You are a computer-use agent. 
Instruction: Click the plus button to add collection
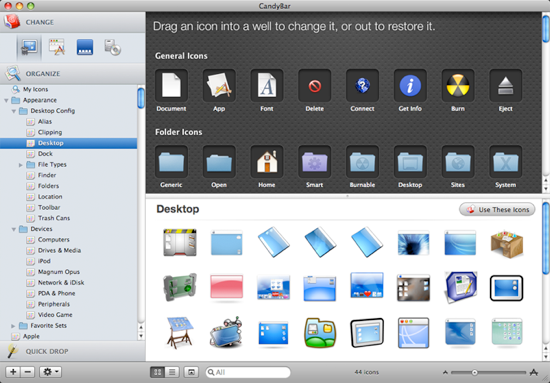click(13, 372)
